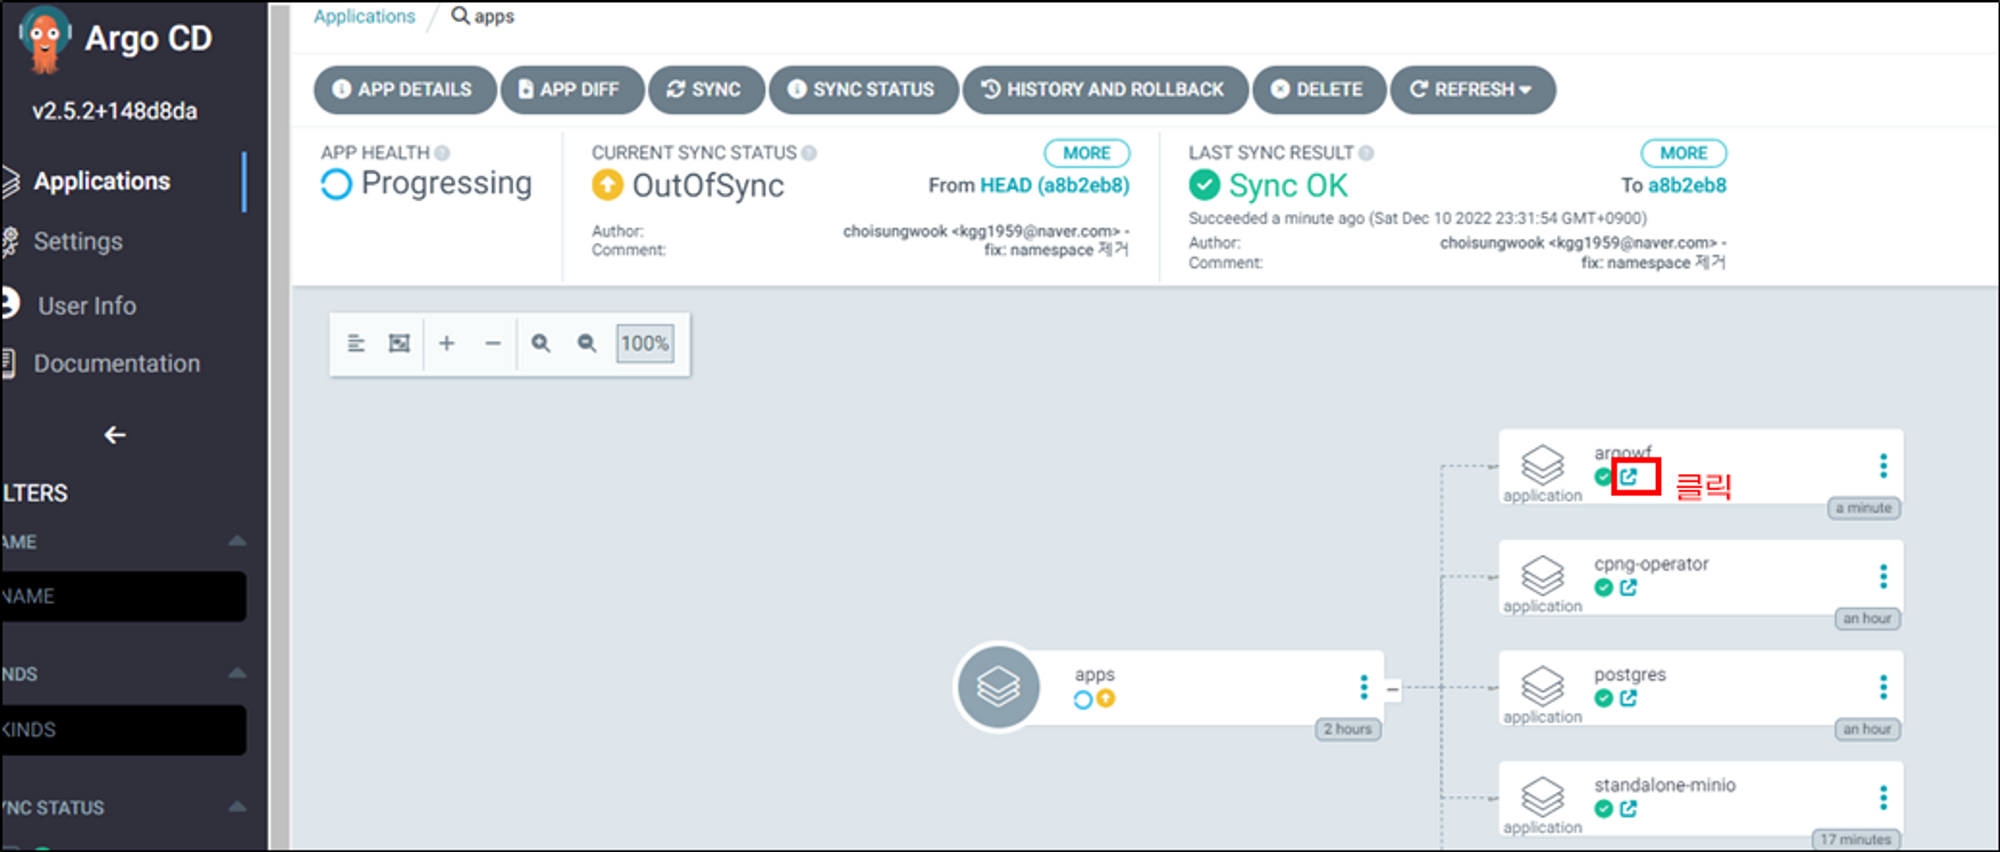Collapse the sidebar with the left arrow
The height and width of the screenshot is (852, 2000).
tap(115, 435)
